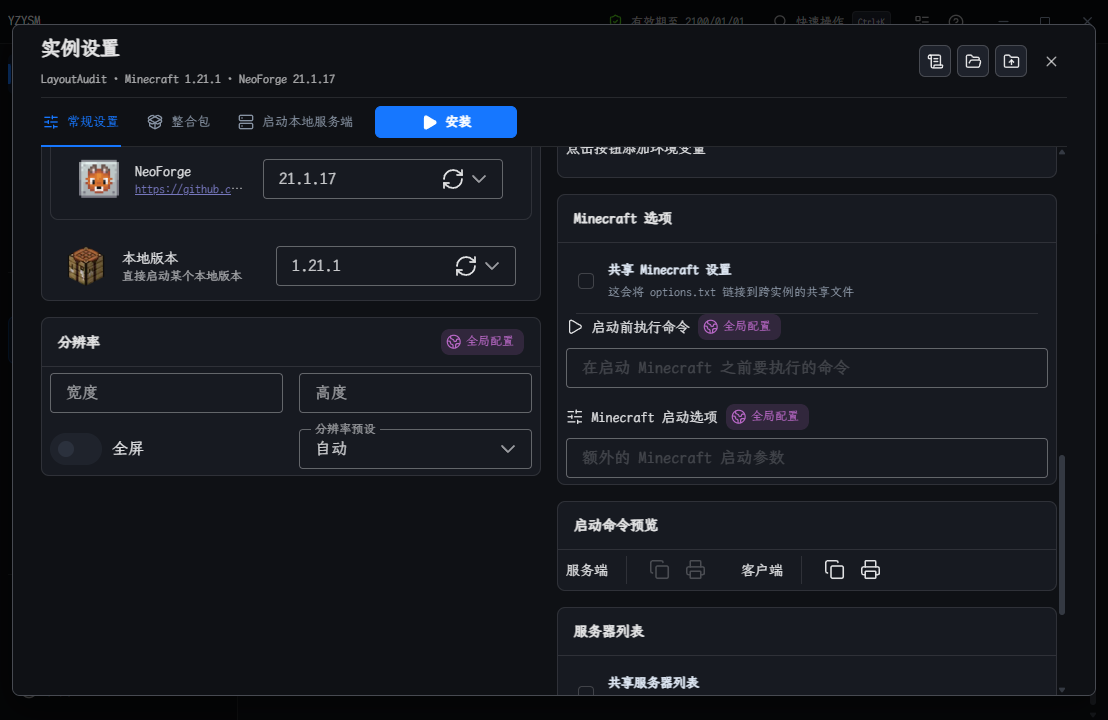Viewport: 1108px width, 720px height.
Task: Refresh the local version 1.21.1 list
Action: (466, 266)
